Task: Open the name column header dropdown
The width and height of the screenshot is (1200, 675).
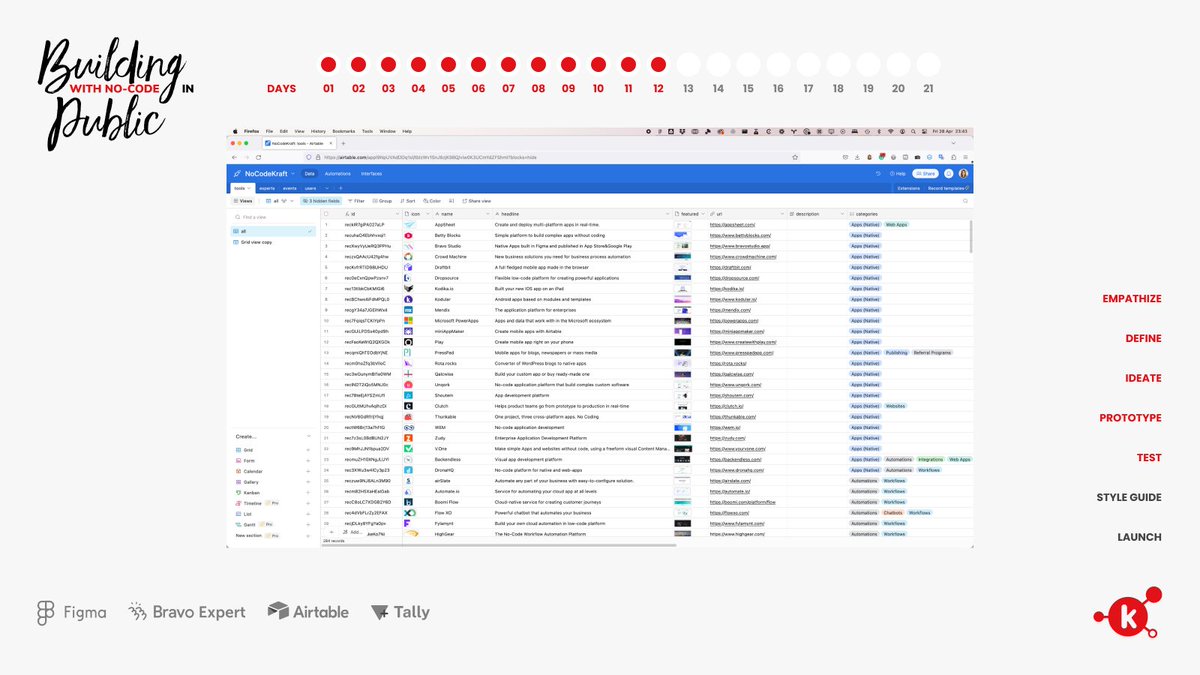Action: [487, 214]
